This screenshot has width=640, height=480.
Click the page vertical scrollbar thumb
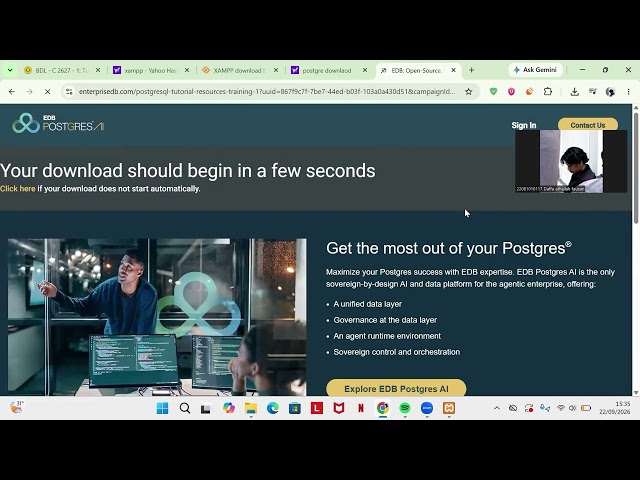(x=636, y=167)
